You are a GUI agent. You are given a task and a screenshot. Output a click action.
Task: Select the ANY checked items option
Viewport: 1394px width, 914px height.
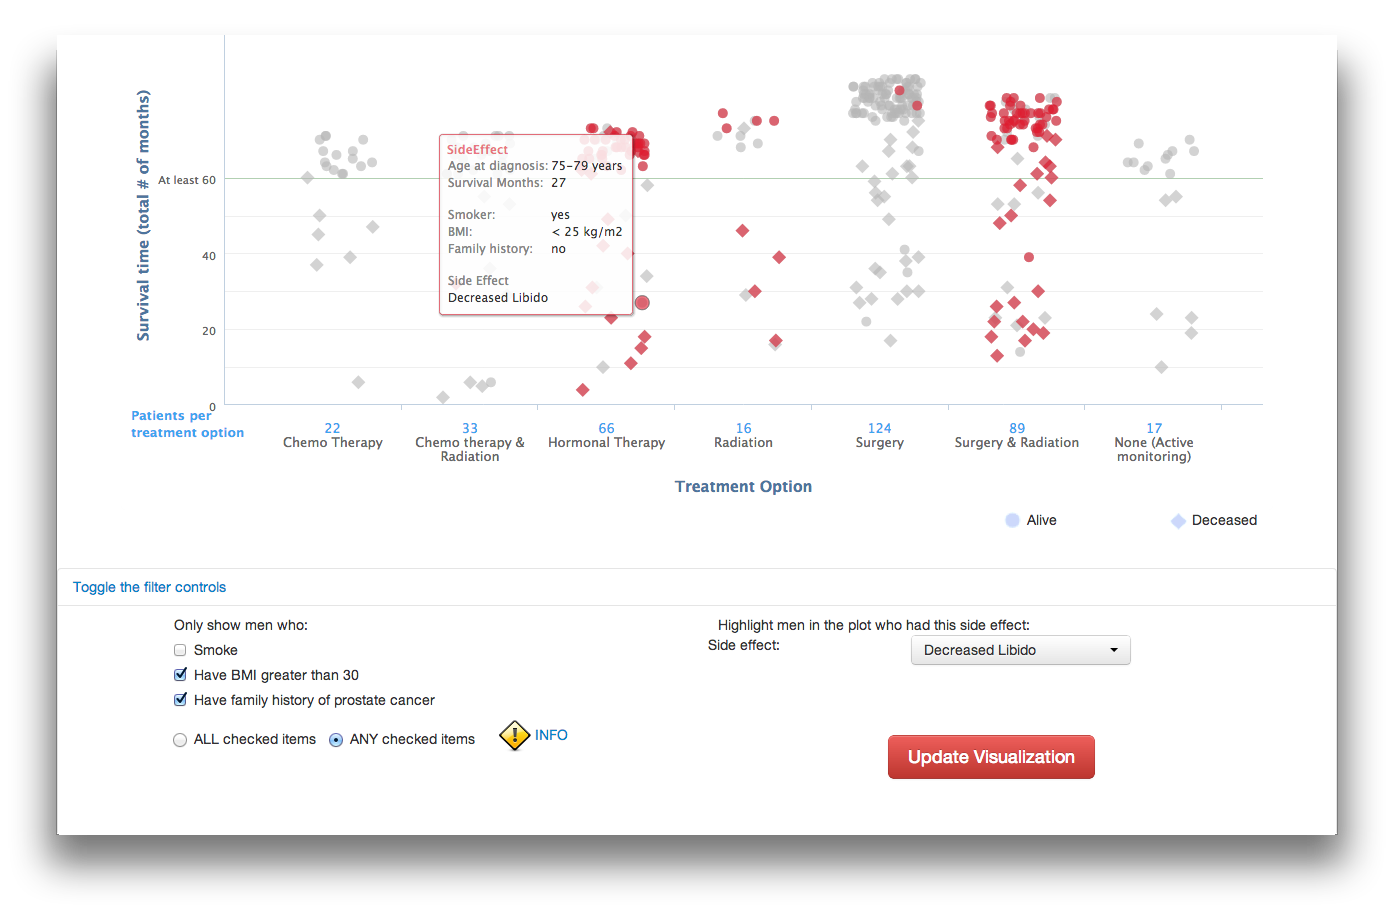pos(336,740)
